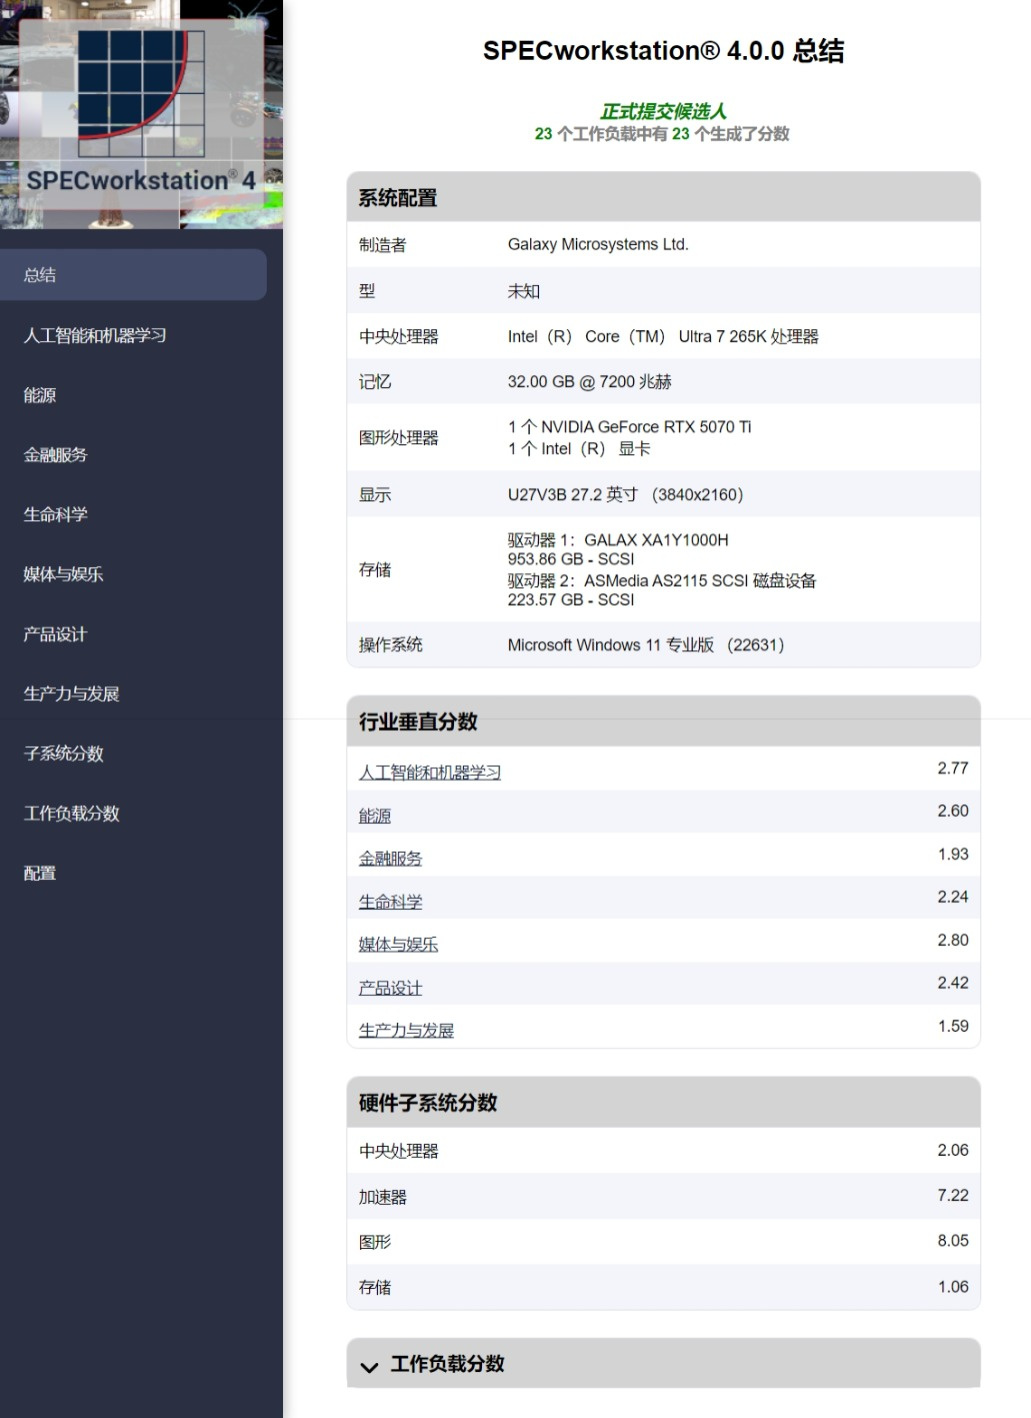Go to 生产力与发展 in the sidebar
1031x1418 pixels.
coord(71,694)
